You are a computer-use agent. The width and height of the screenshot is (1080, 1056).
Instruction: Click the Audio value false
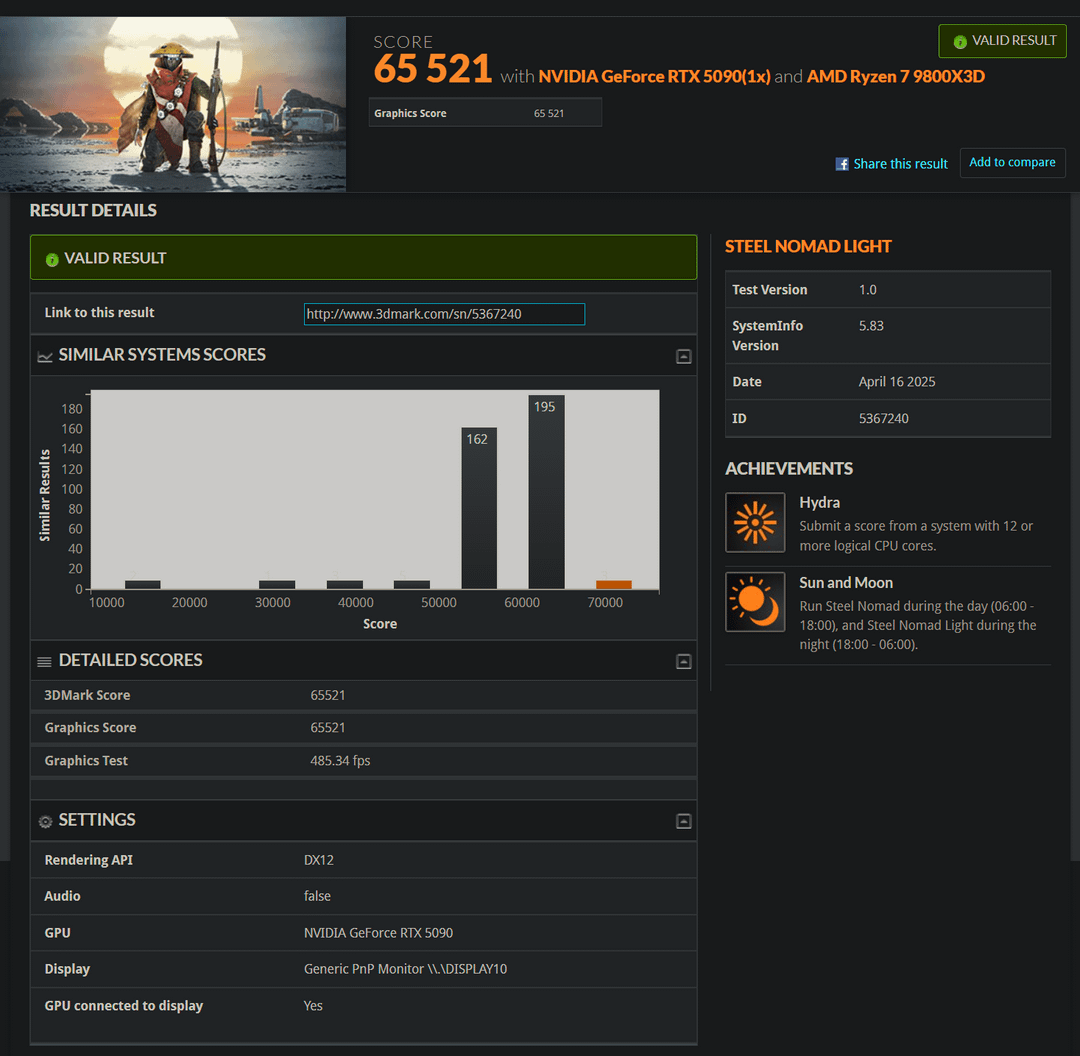pos(317,895)
